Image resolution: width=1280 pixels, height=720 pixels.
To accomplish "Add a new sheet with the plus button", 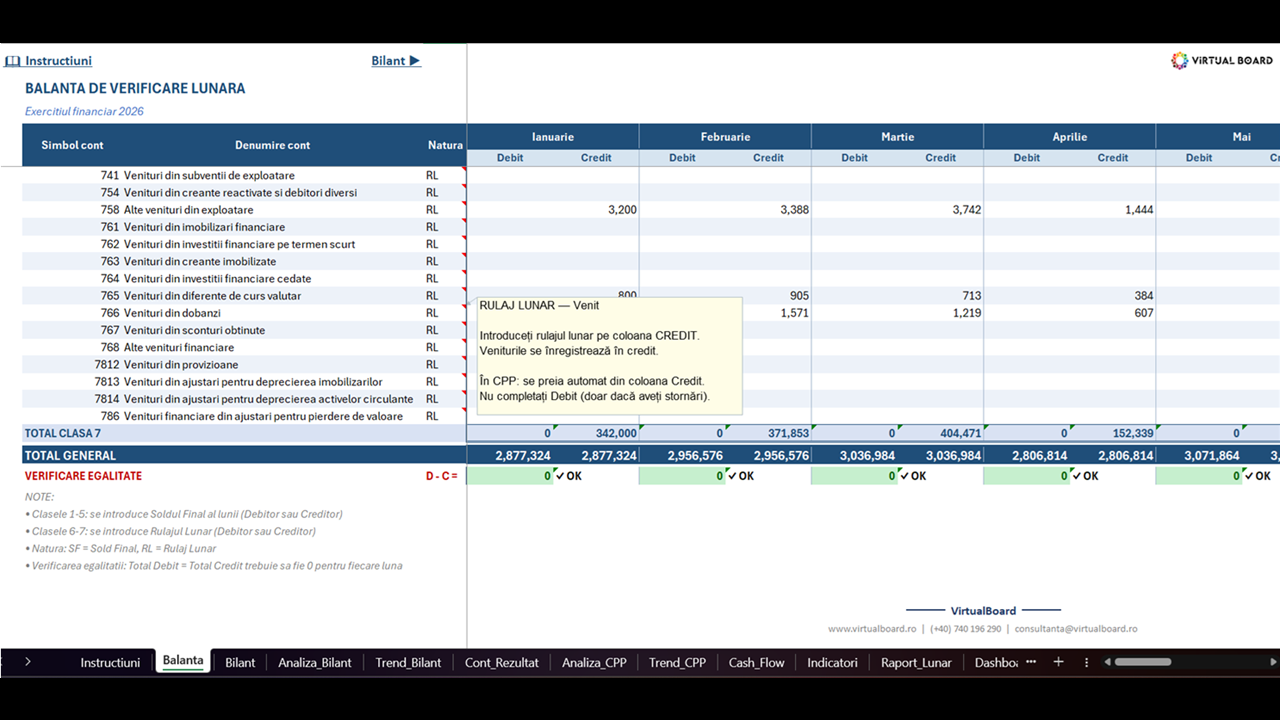I will pyautogui.click(x=1058, y=662).
